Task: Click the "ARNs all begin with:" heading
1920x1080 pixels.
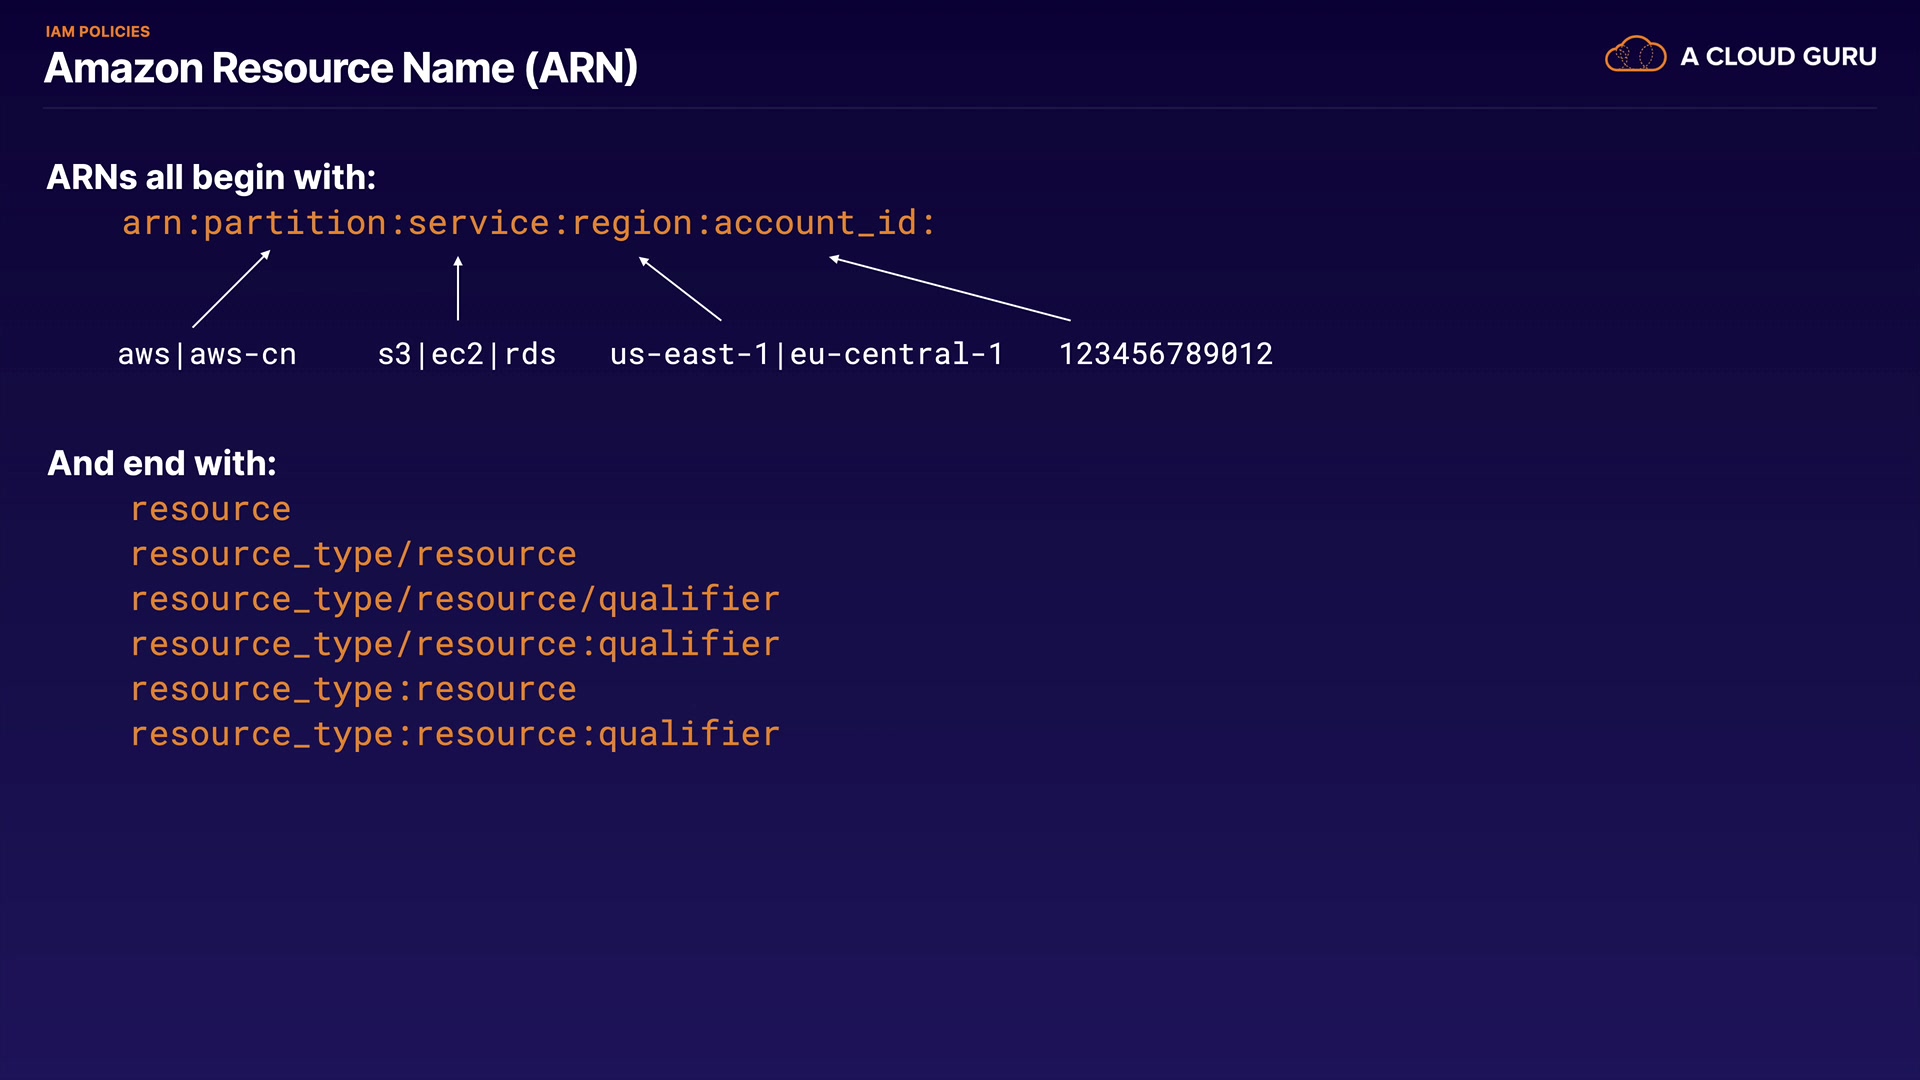Action: point(211,177)
